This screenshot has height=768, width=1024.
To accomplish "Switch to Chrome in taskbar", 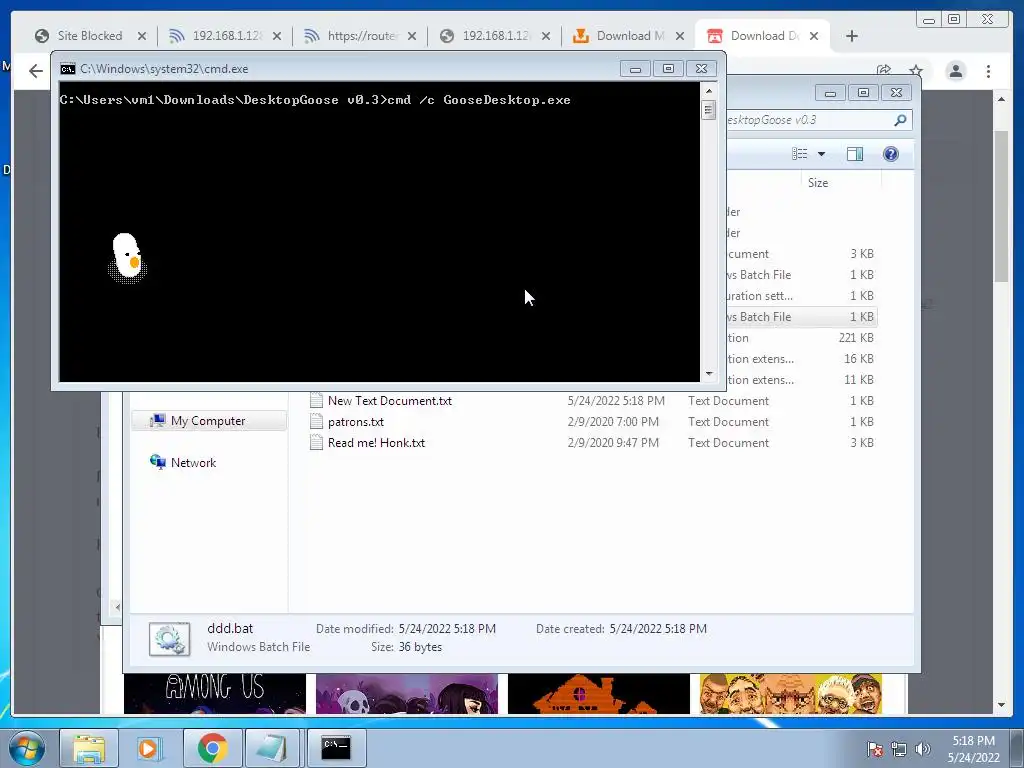I will (212, 748).
